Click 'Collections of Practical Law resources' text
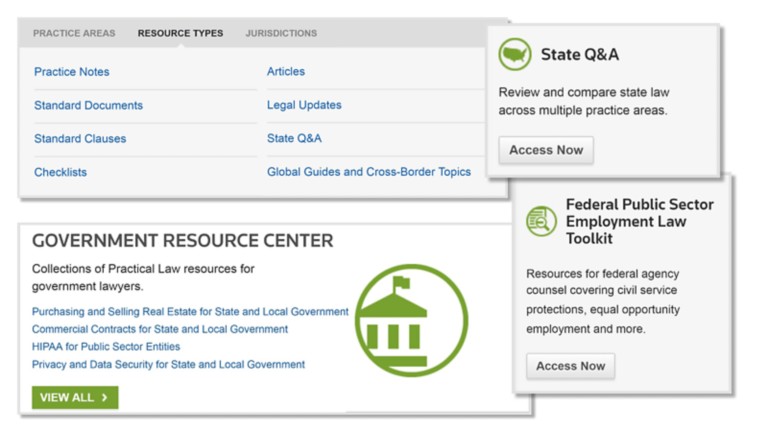This screenshot has height=432, width=768. pyautogui.click(x=143, y=277)
